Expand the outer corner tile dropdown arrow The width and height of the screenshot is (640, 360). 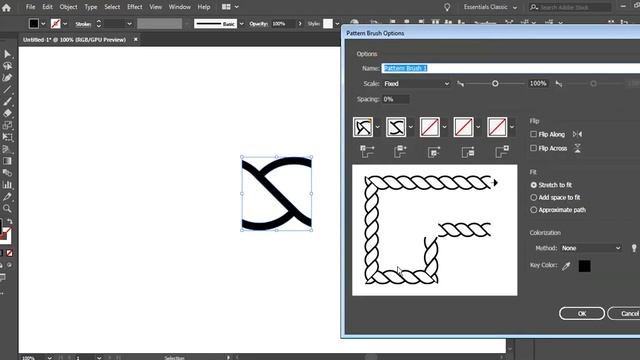click(x=377, y=127)
